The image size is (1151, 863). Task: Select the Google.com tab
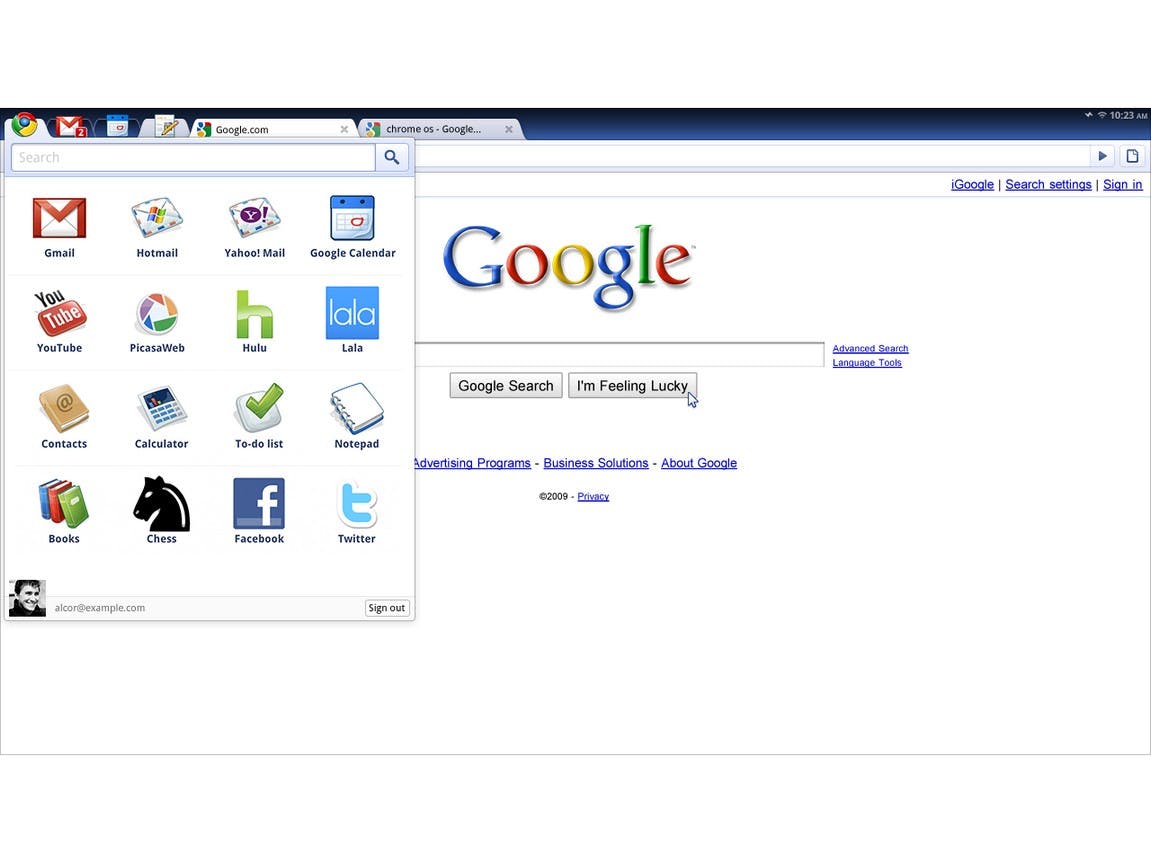pos(272,129)
